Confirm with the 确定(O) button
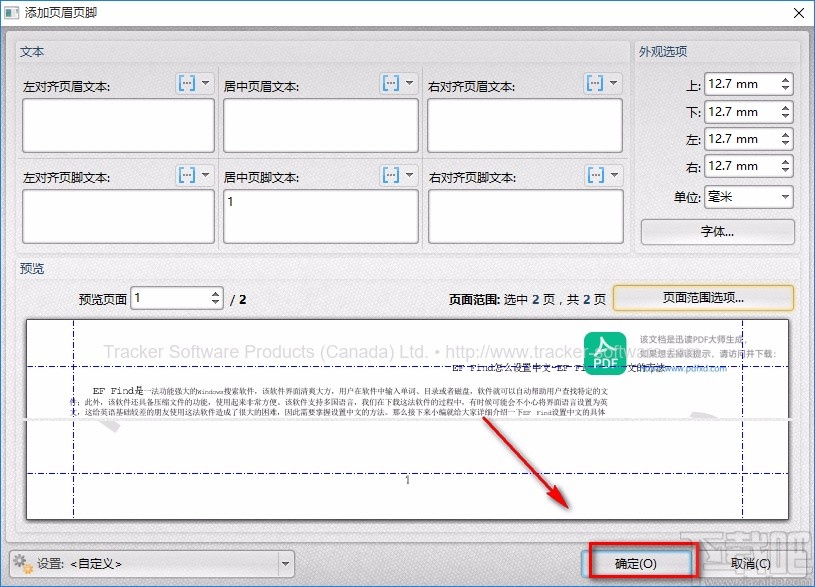Viewport: 815px width, 587px height. pos(636,564)
